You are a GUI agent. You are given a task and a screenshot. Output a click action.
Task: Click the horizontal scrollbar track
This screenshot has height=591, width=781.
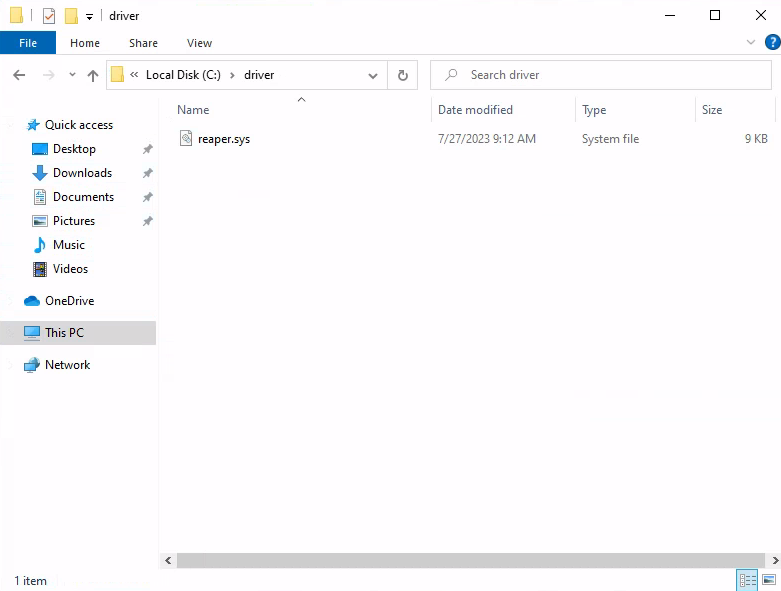click(x=471, y=560)
